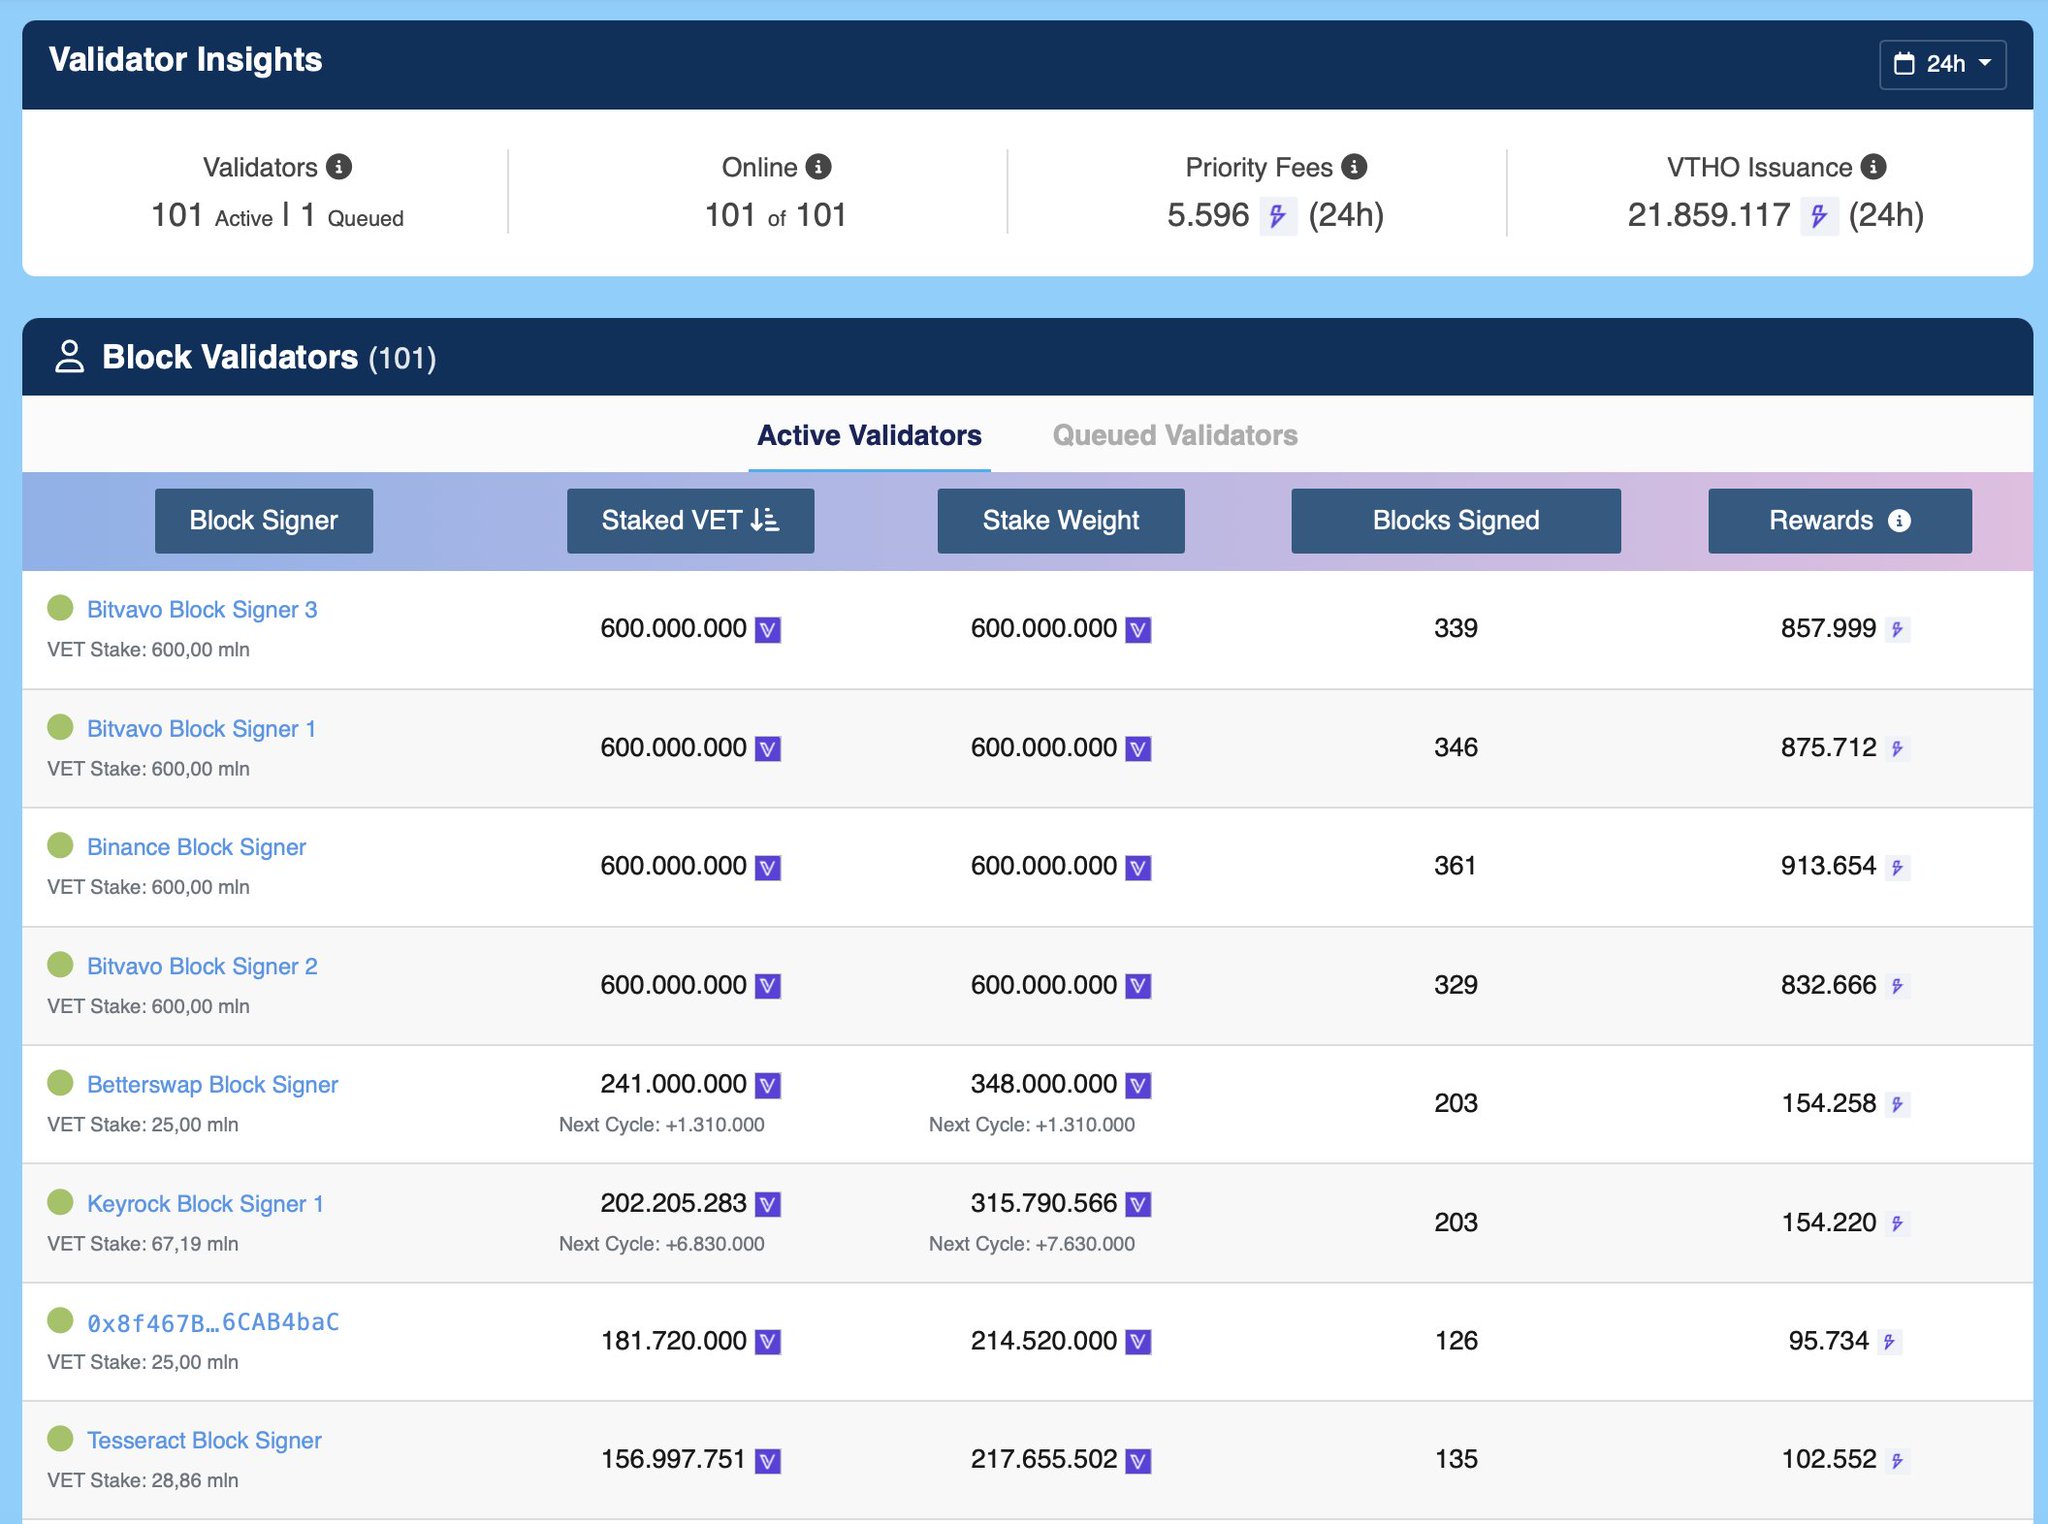
Task: Sort table by Stake Weight
Action: pyautogui.click(x=1060, y=521)
